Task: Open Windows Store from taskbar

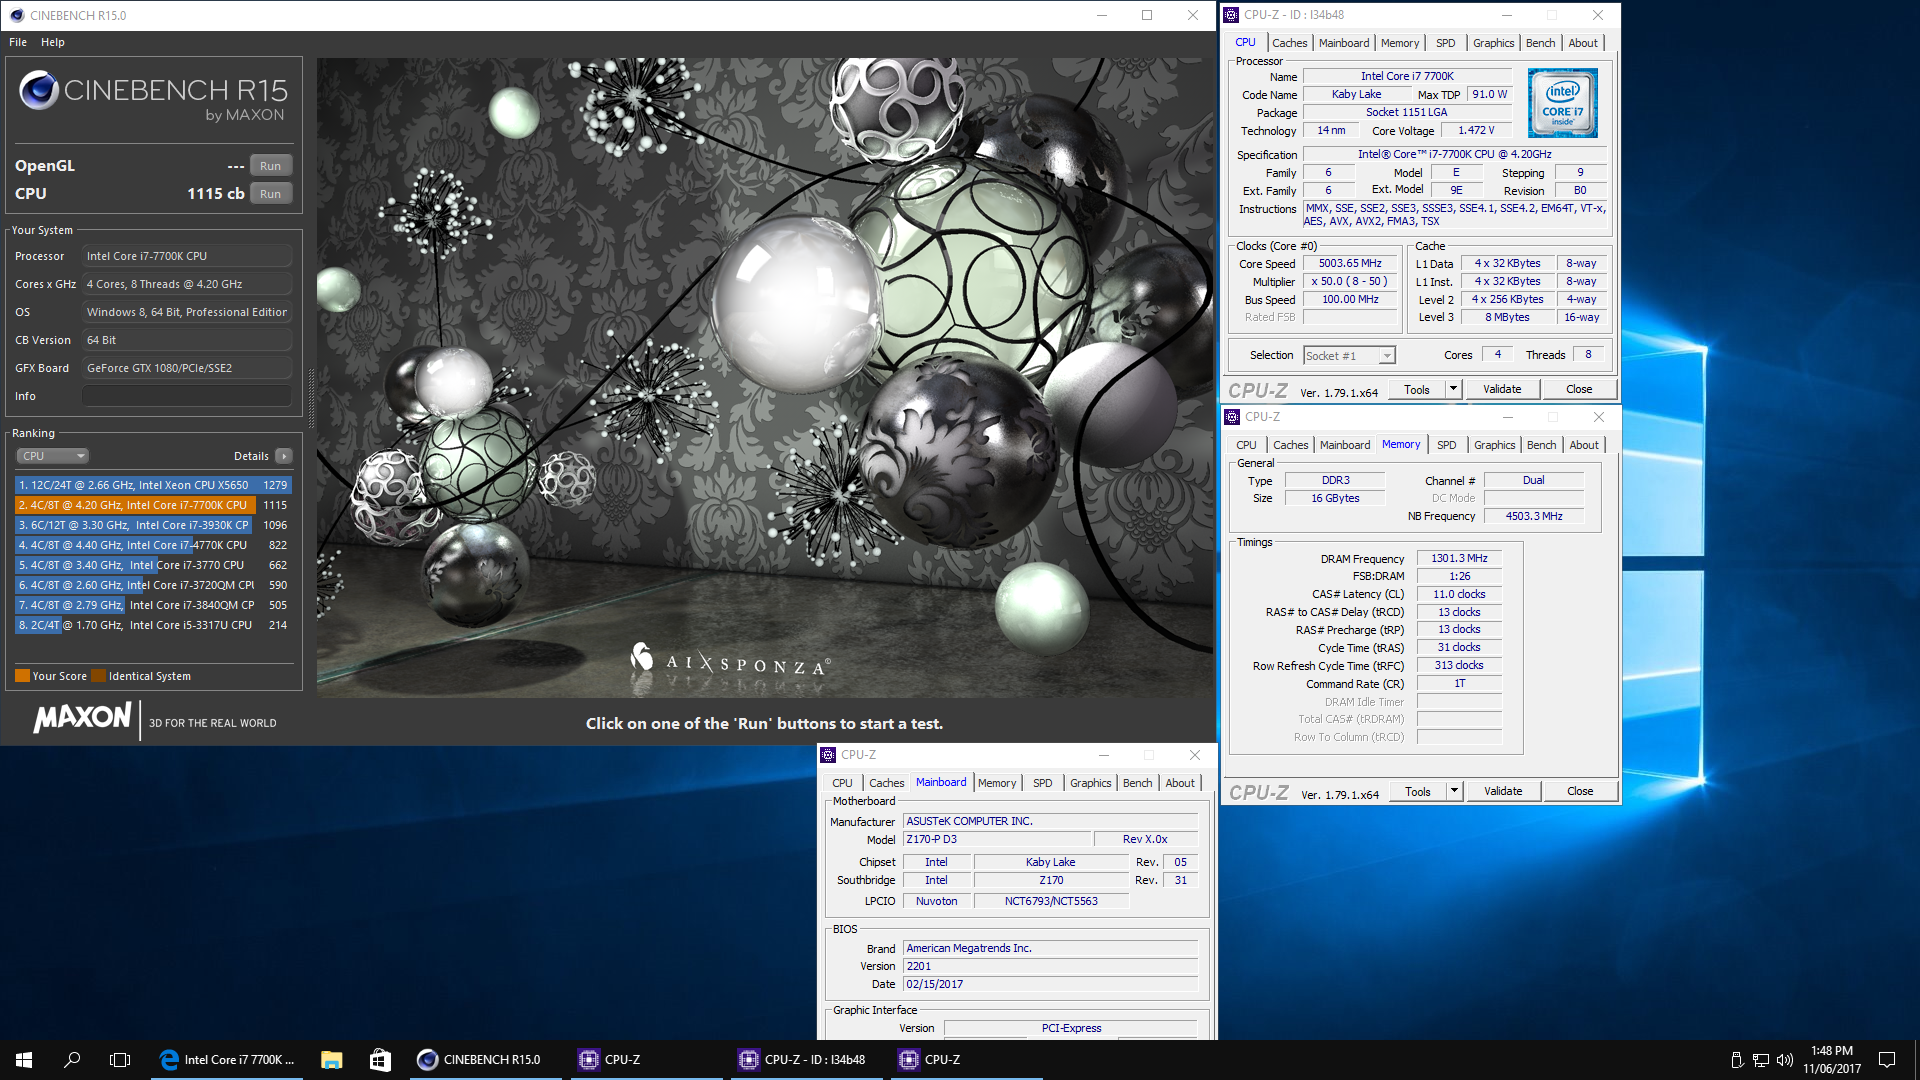Action: 380,1060
